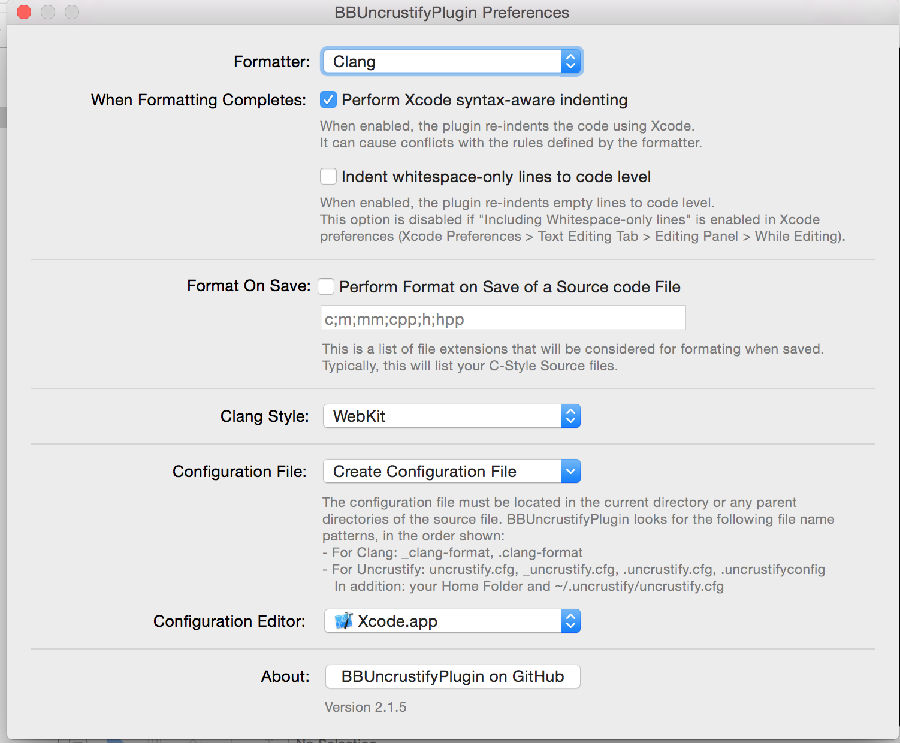Click the 'In addition: your Home Folder' line
This screenshot has height=743, width=900.
tap(529, 586)
